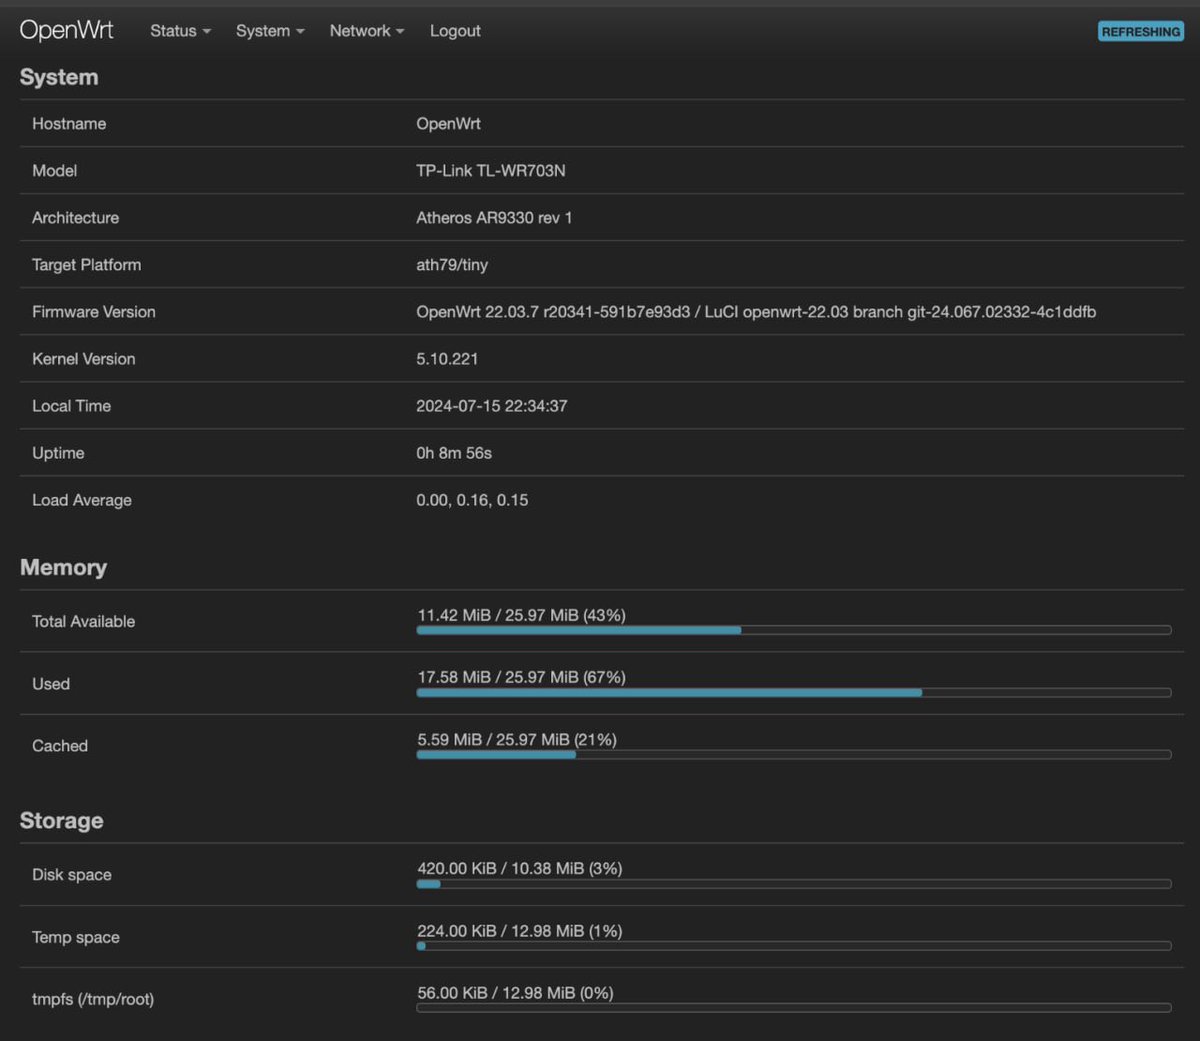
Task: Click the hostname value OpenWrt
Action: pyautogui.click(x=448, y=124)
